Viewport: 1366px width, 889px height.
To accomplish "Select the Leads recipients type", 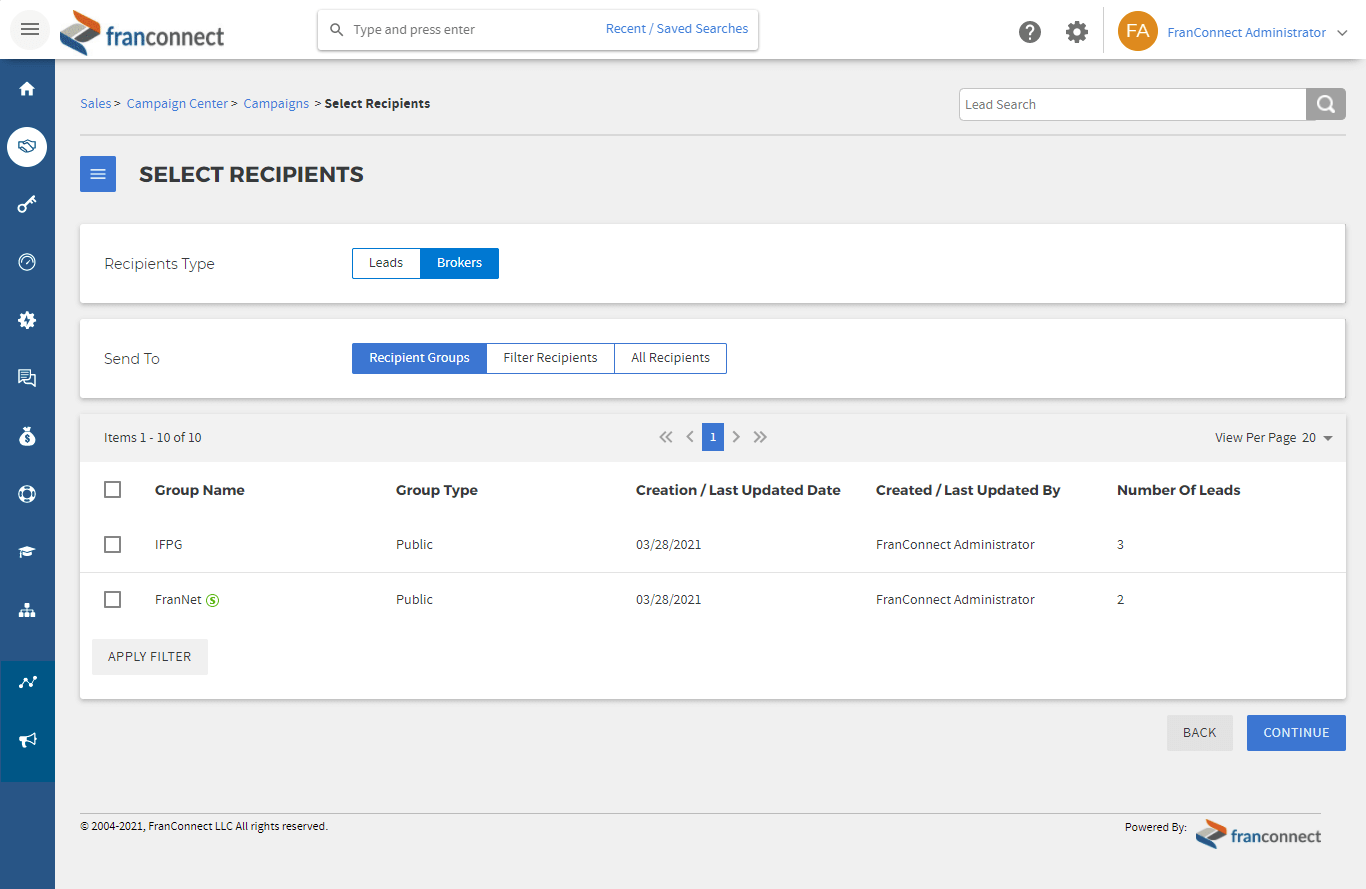I will pyautogui.click(x=386, y=263).
